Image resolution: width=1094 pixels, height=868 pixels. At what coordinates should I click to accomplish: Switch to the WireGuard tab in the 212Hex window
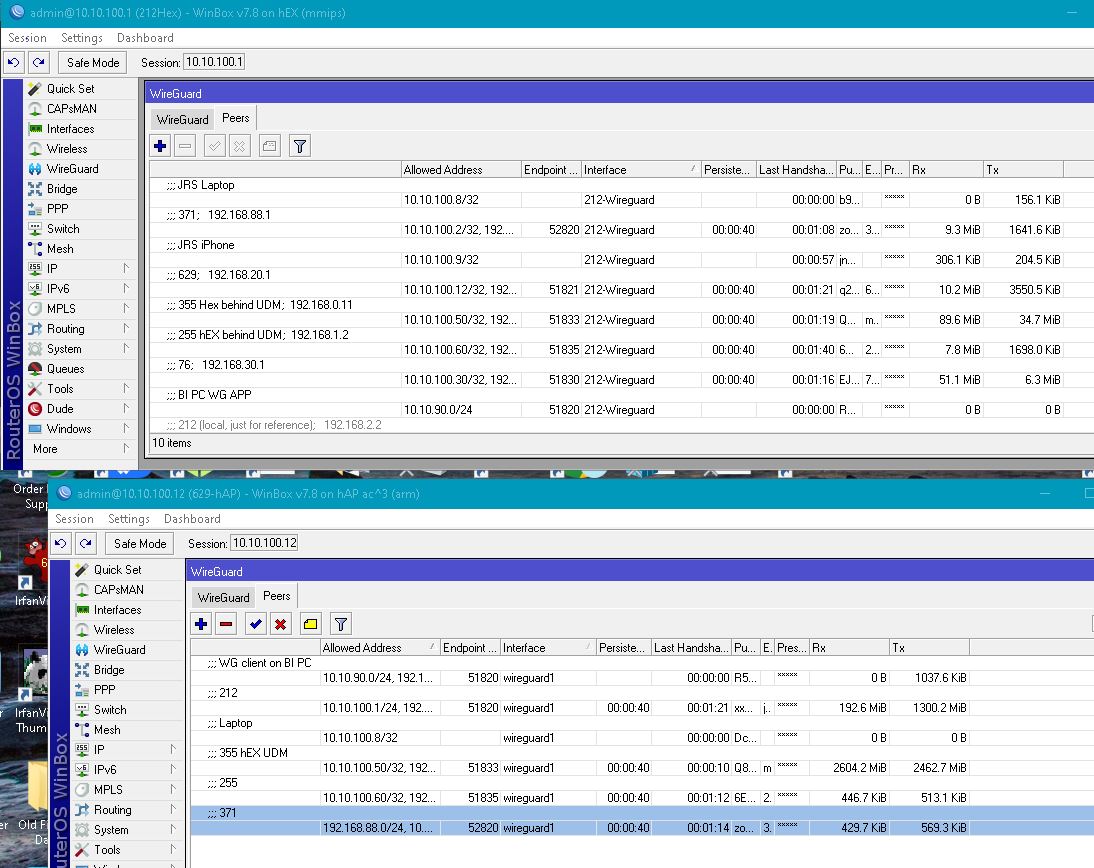[182, 119]
